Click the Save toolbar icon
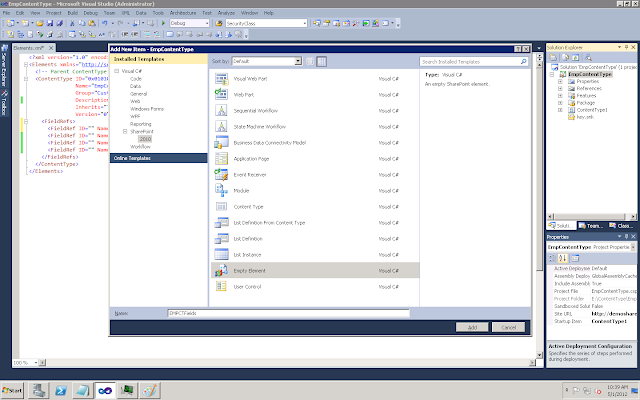 coord(50,23)
